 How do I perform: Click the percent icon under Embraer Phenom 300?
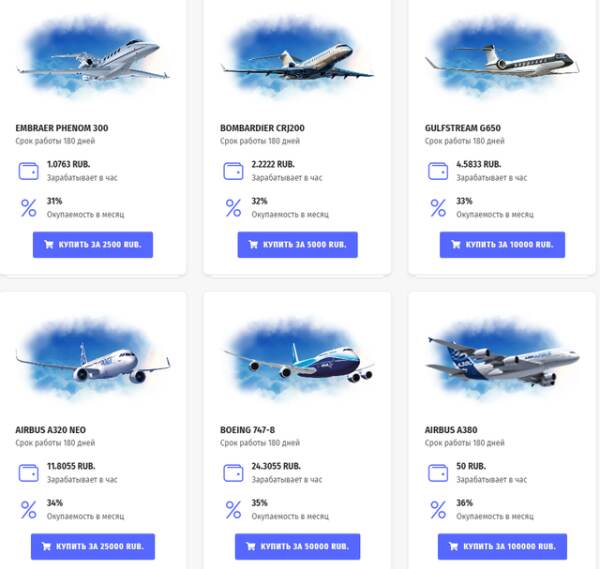[x=28, y=208]
